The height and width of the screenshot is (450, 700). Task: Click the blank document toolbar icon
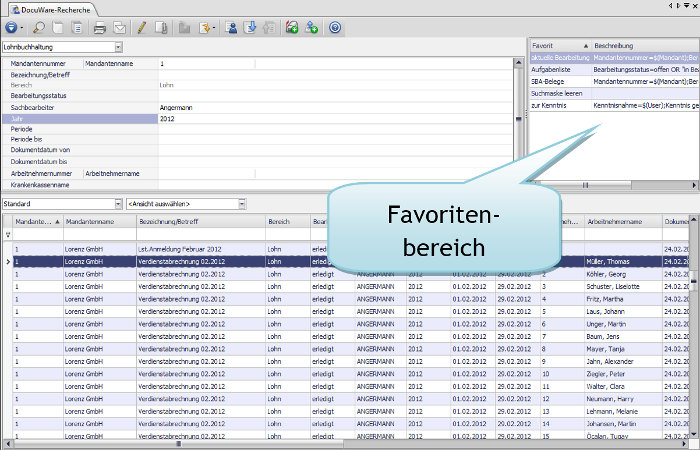point(58,28)
